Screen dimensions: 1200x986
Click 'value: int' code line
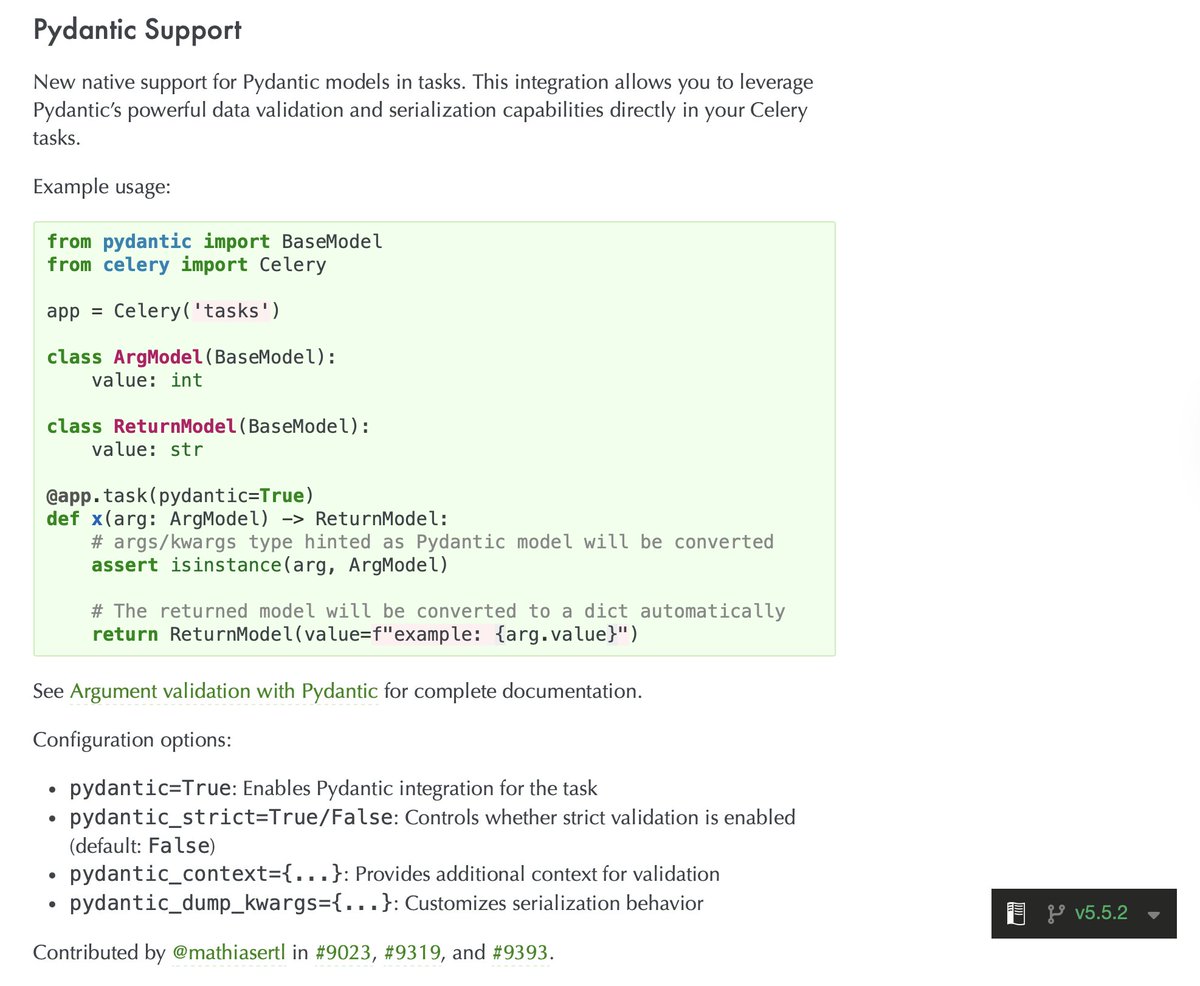point(147,380)
